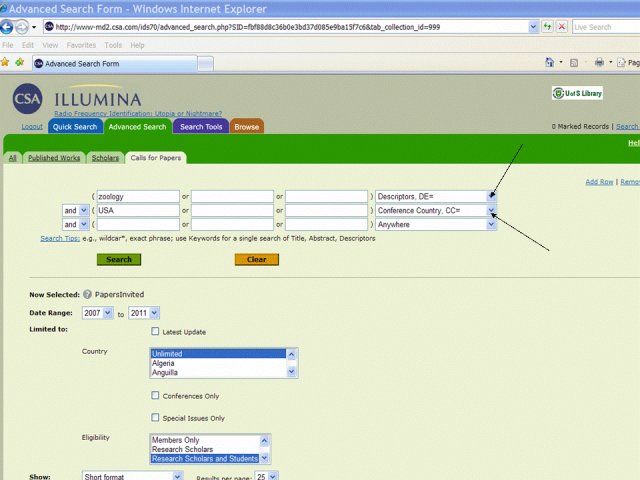Switch to the Advanced Search tab
640x480 pixels.
click(138, 127)
